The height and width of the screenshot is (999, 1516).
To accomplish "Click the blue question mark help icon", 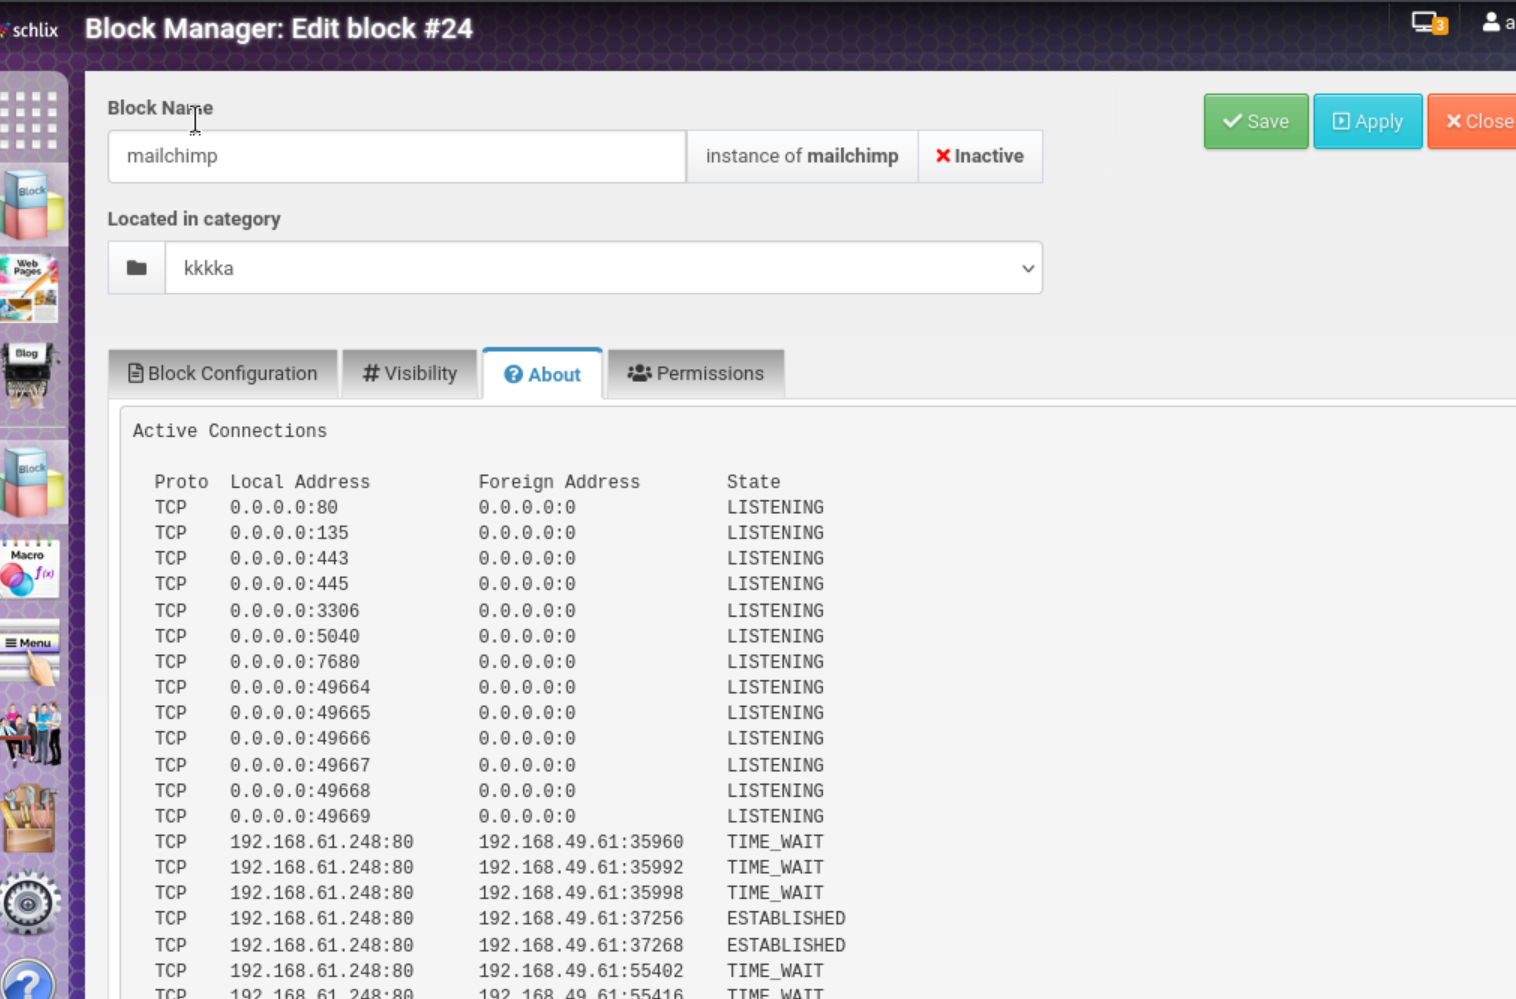I will coord(28,982).
